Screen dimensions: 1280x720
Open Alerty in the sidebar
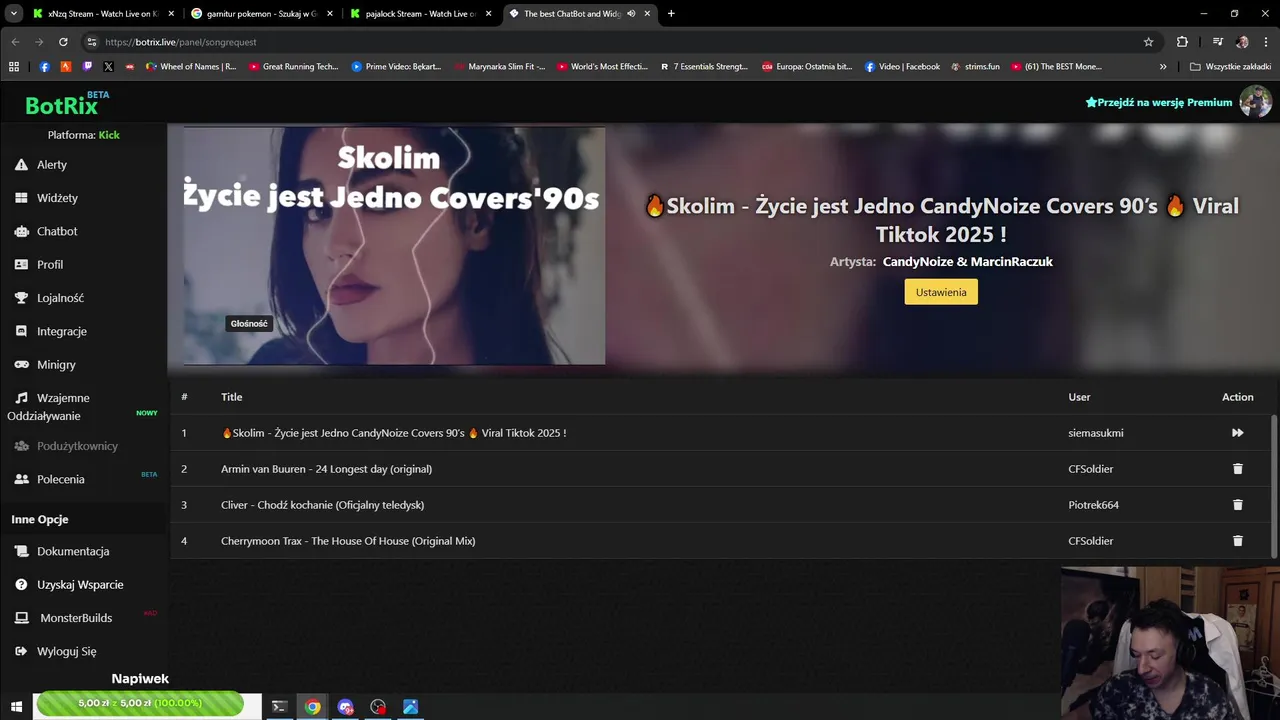pos(41,165)
